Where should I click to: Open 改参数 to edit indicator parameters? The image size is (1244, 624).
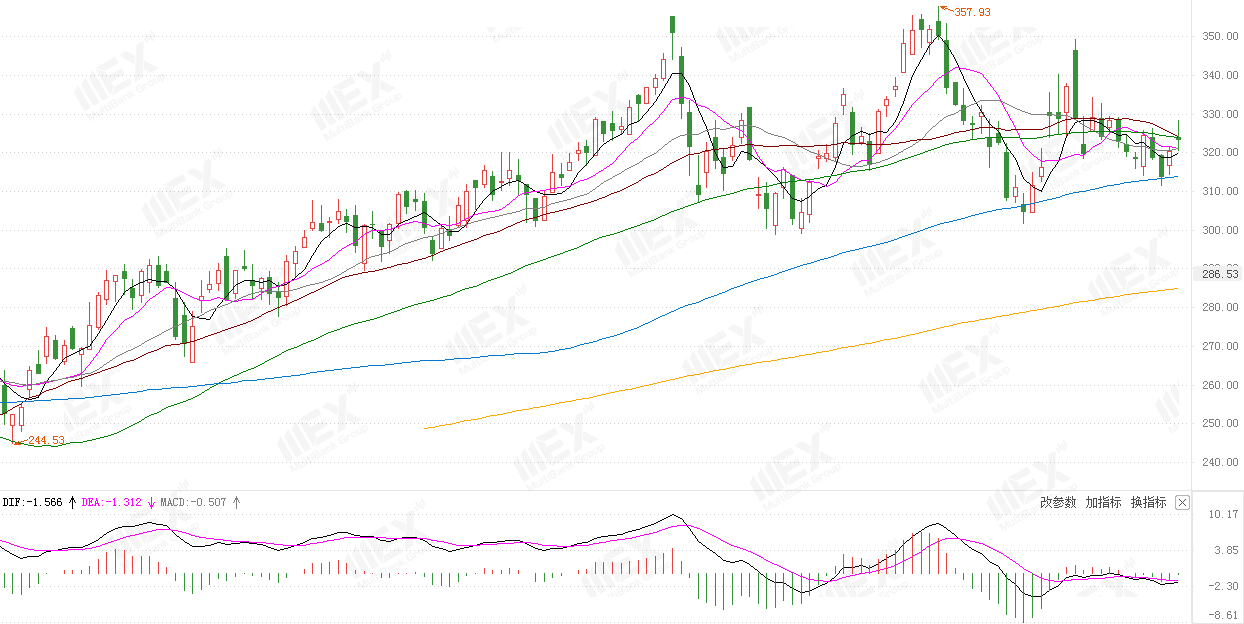(x=1058, y=502)
